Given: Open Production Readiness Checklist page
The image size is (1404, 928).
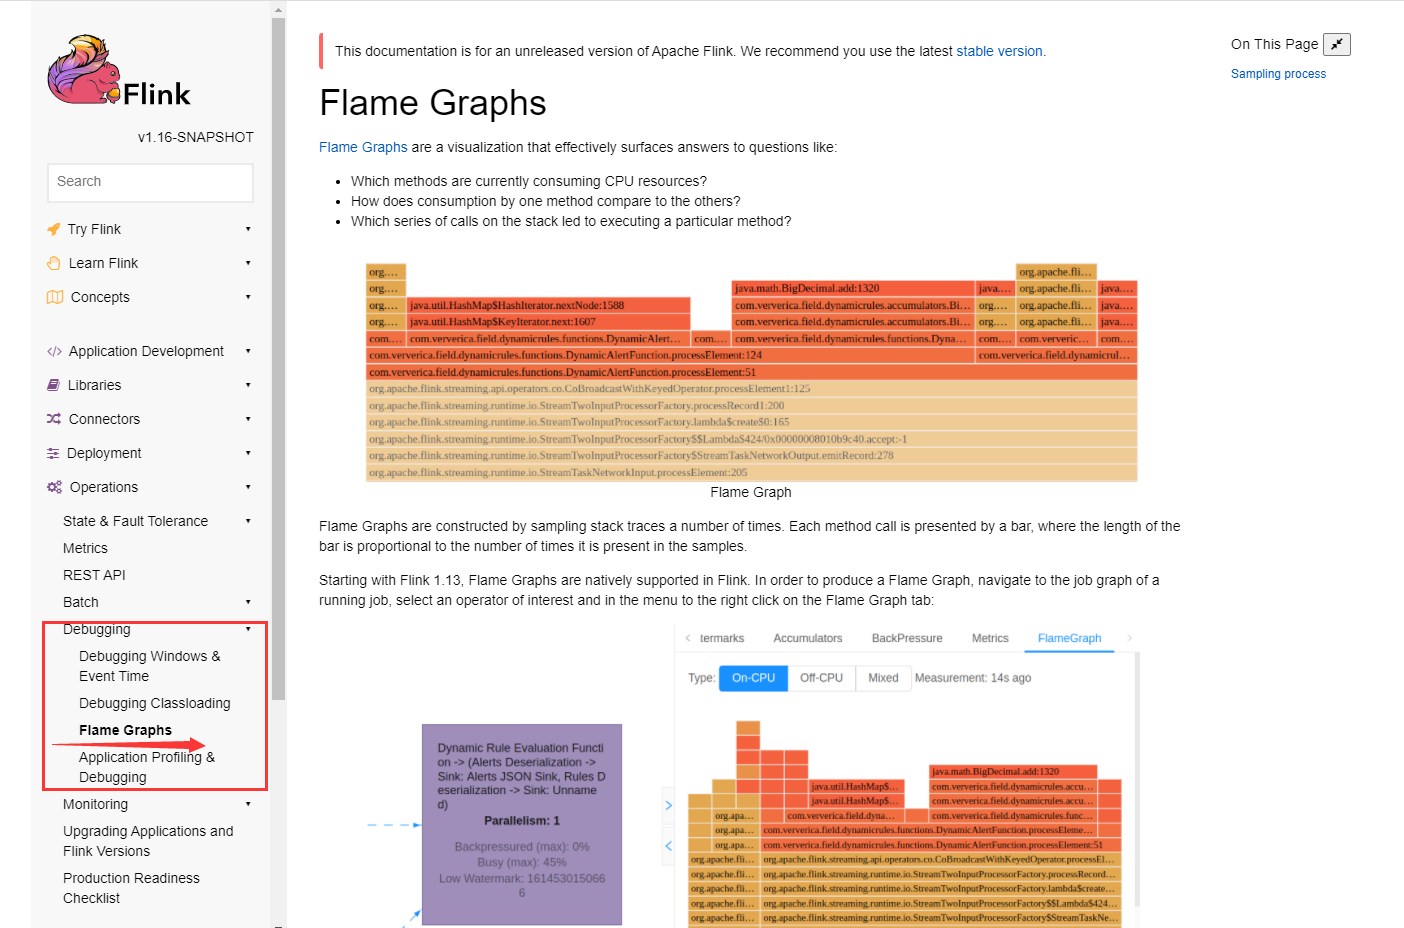Looking at the screenshot, I should [131, 888].
